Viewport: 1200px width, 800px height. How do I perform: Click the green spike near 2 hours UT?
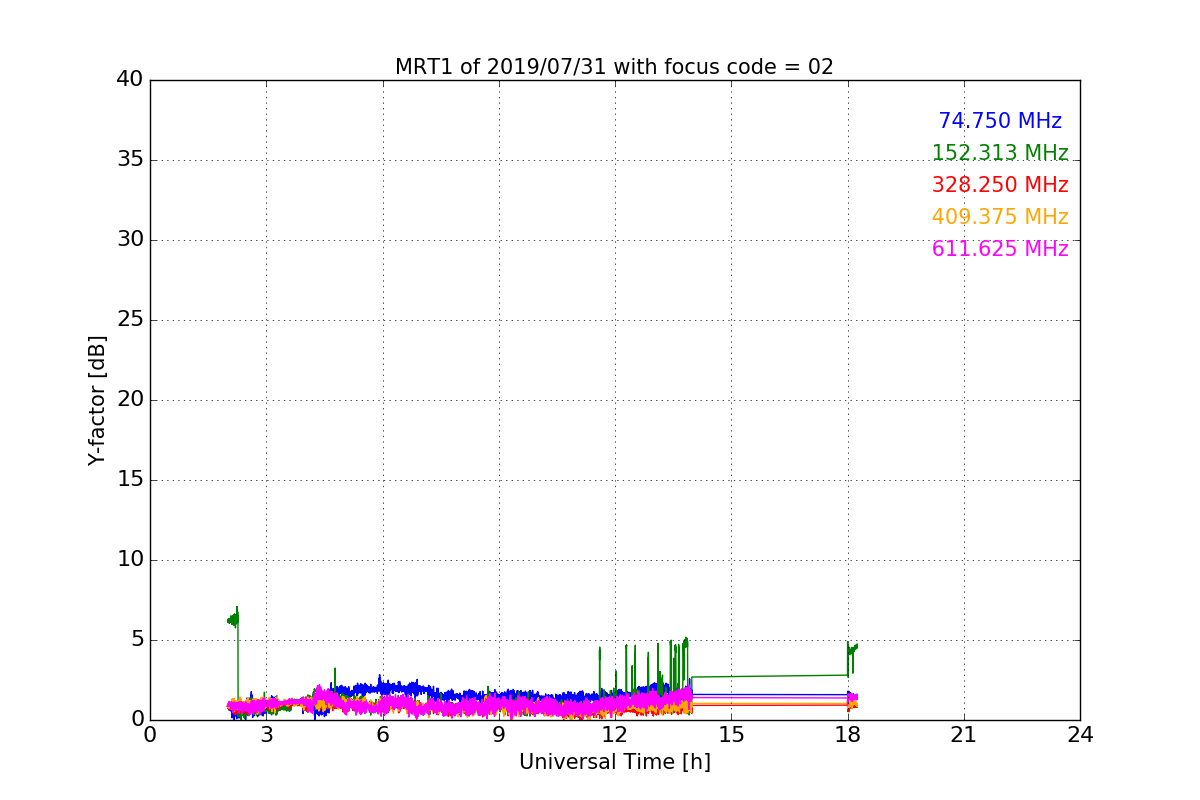click(x=234, y=619)
